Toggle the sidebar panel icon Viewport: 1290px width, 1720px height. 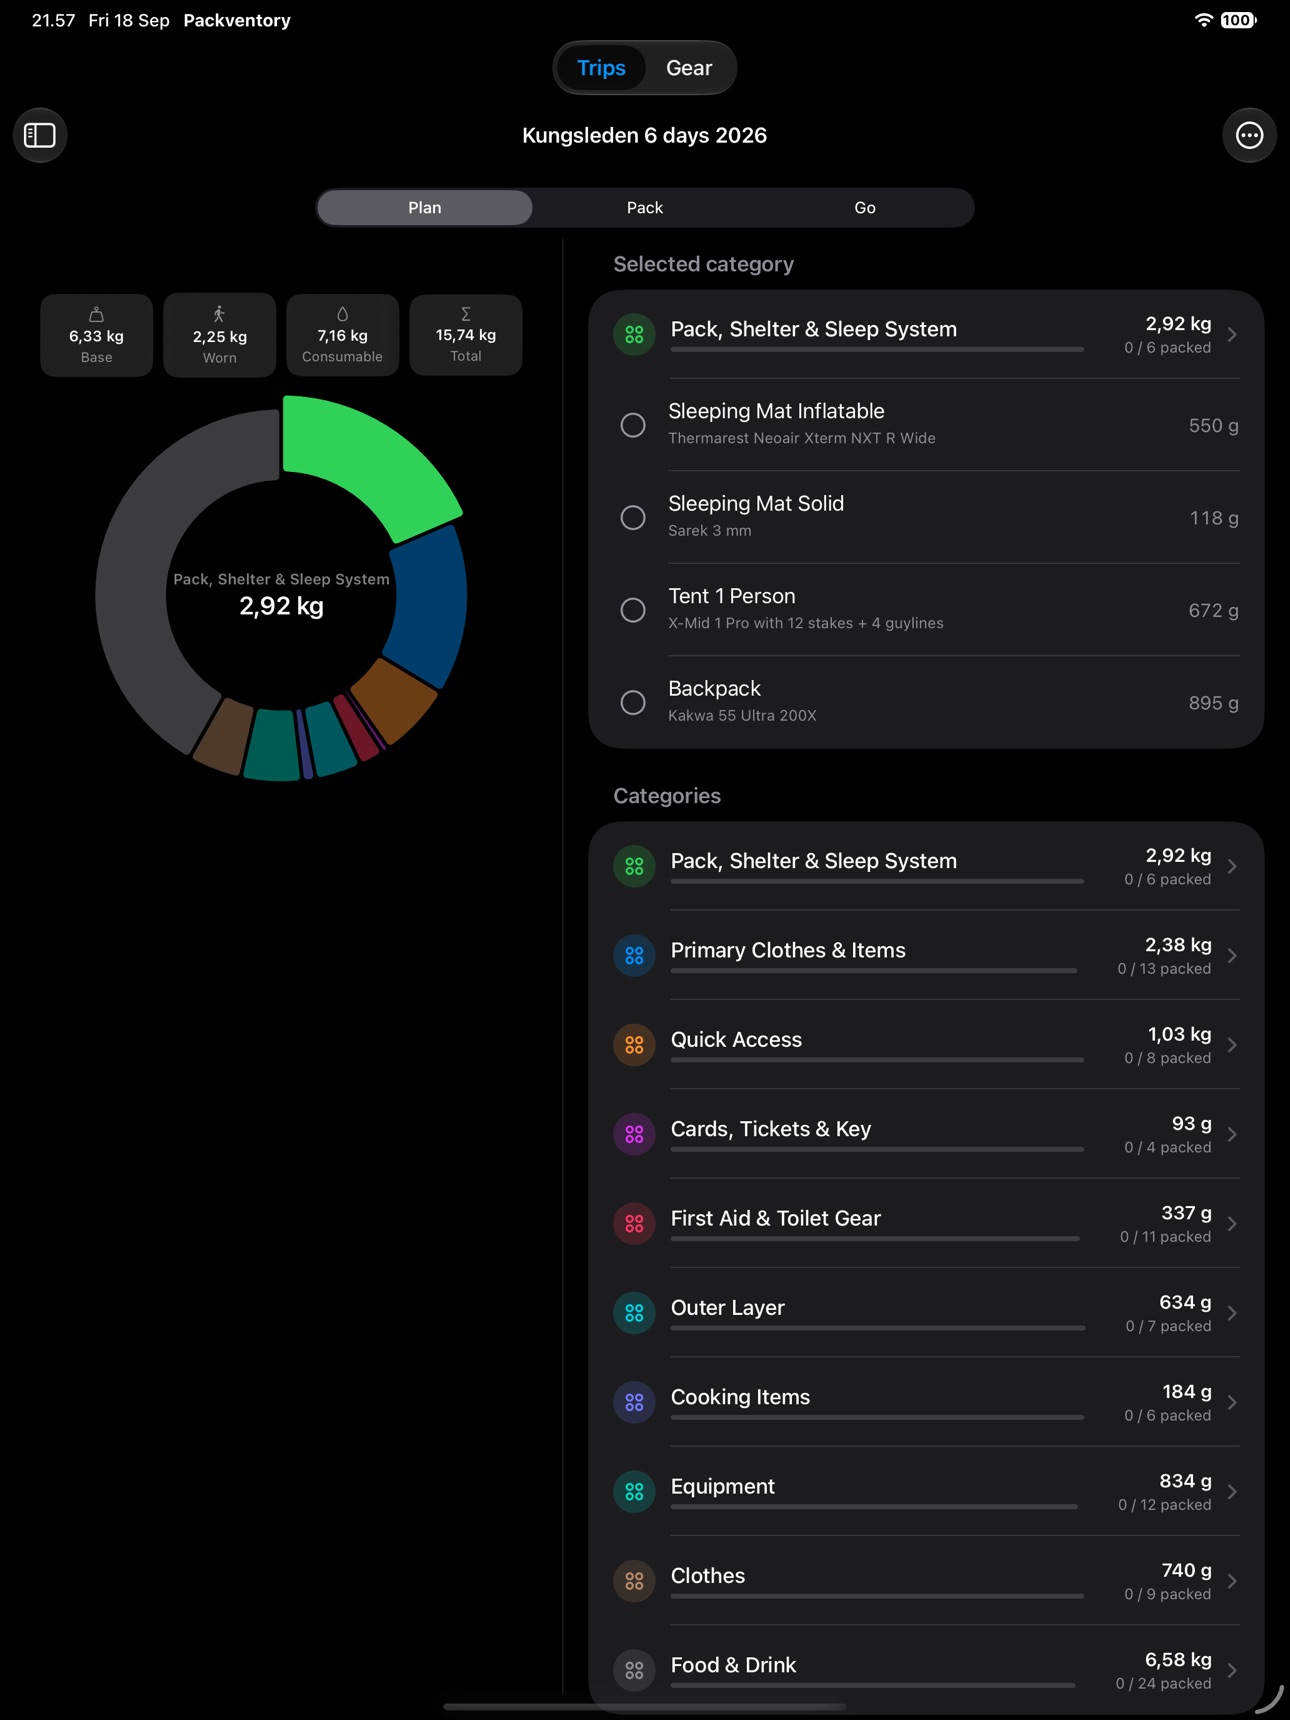pyautogui.click(x=40, y=135)
